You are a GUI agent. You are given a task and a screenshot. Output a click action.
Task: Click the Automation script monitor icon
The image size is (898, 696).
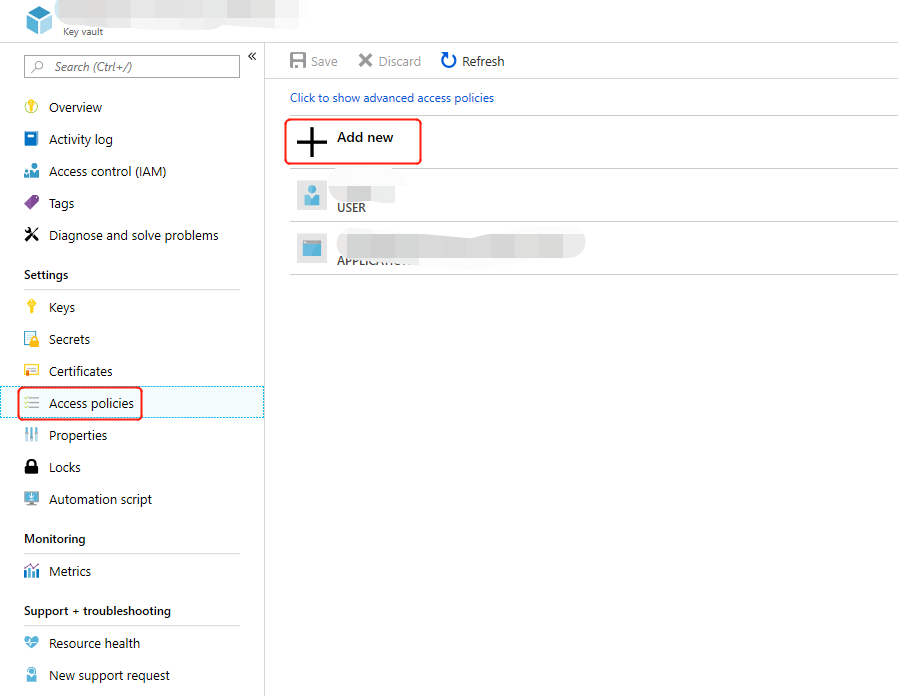[31, 498]
